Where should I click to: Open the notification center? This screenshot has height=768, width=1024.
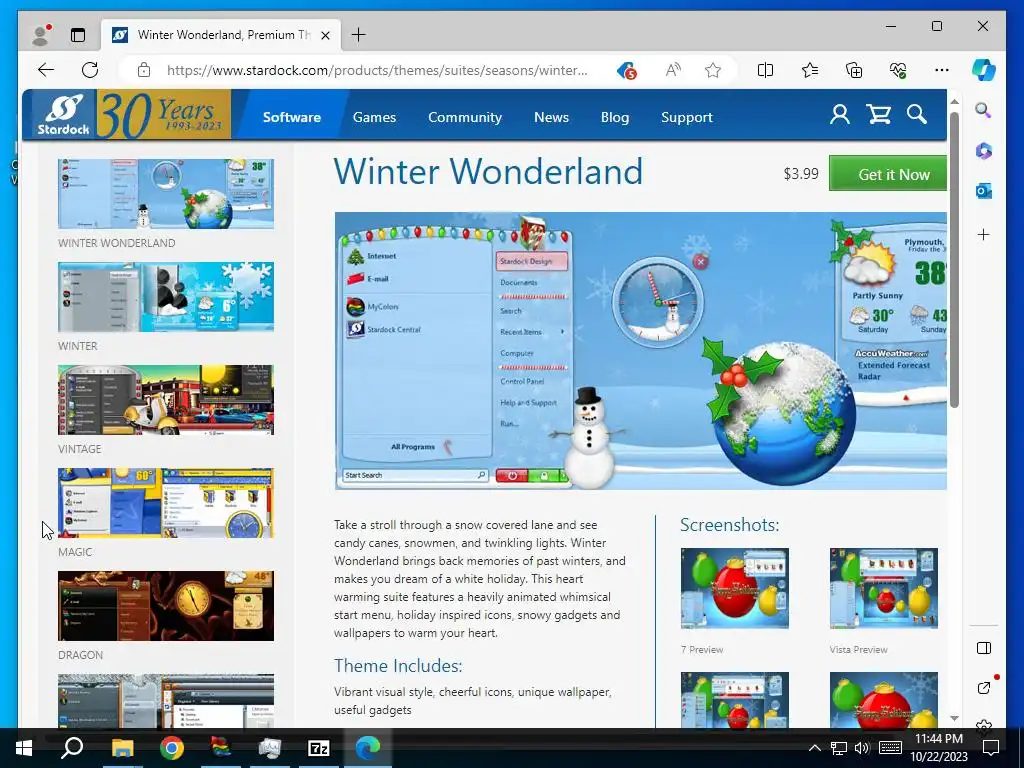(991, 748)
